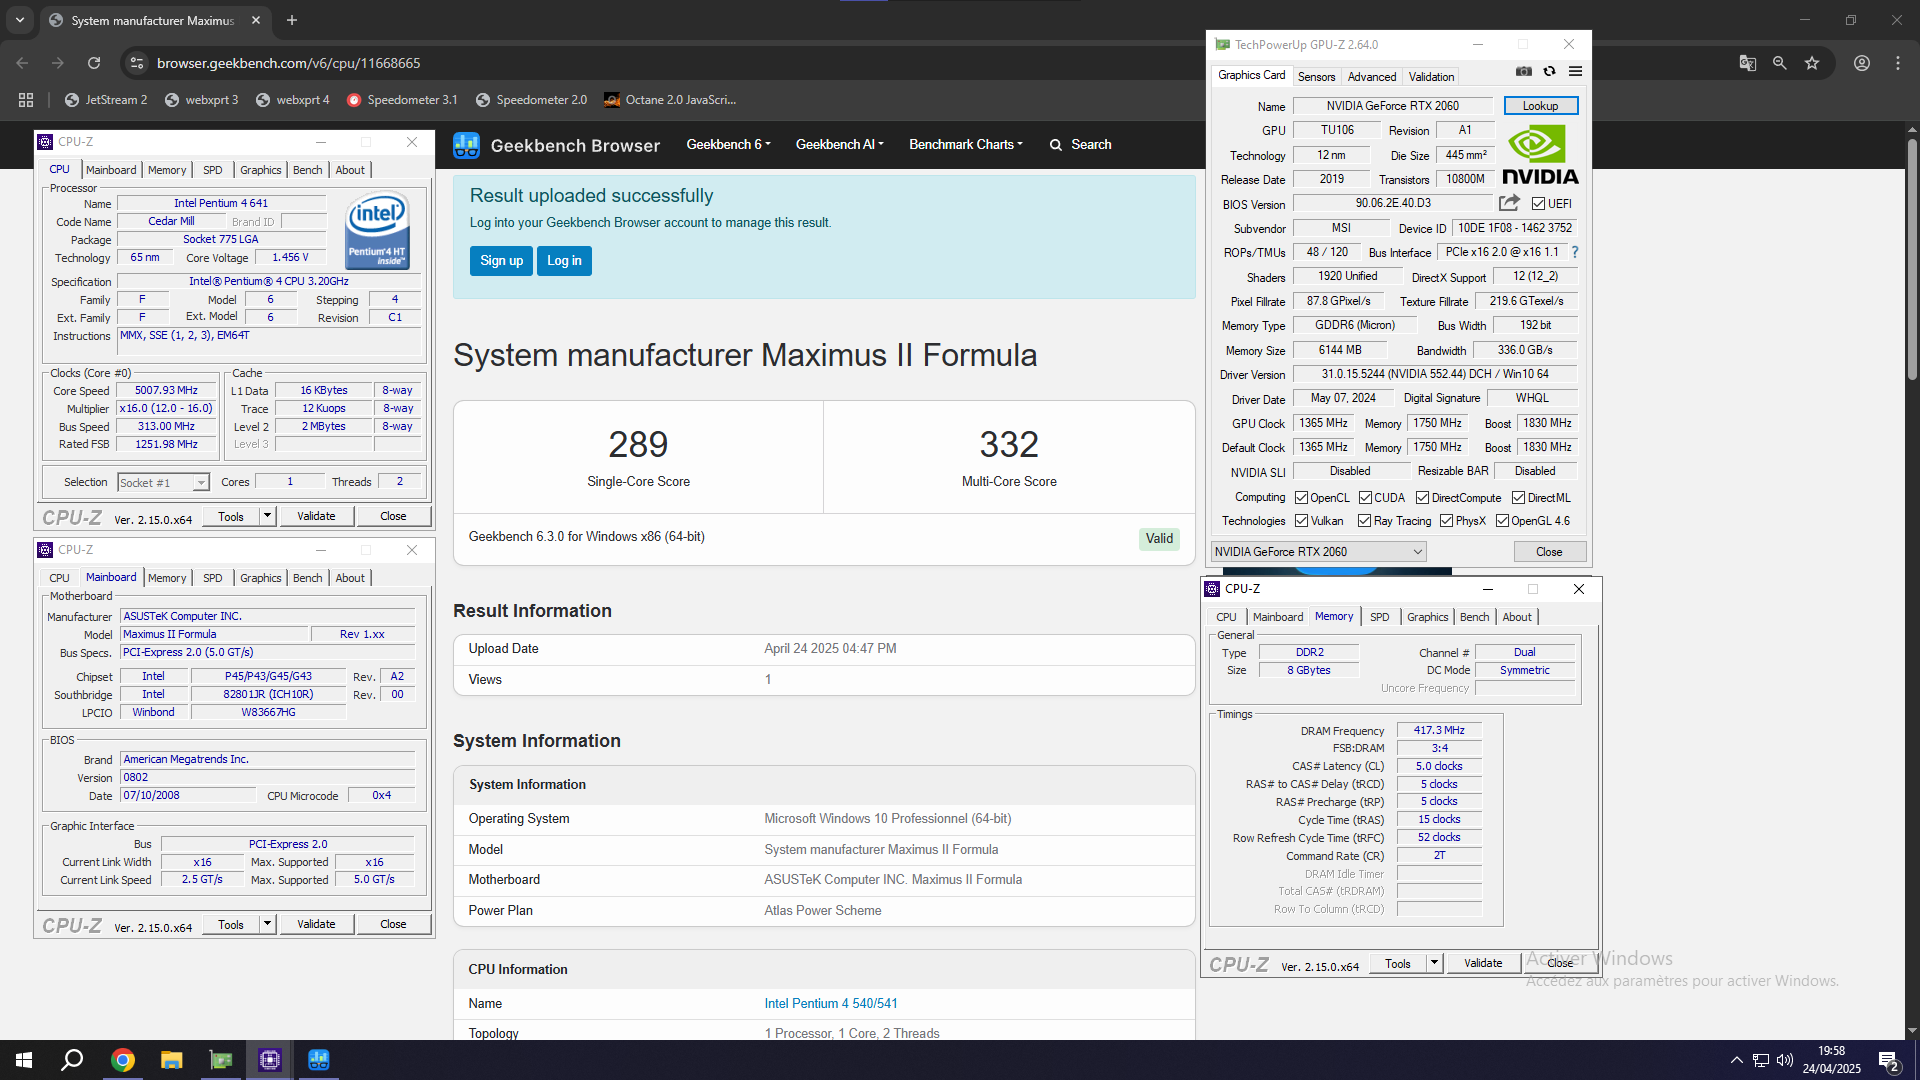Click Sign up button
1920x1080 pixels.
tap(501, 261)
